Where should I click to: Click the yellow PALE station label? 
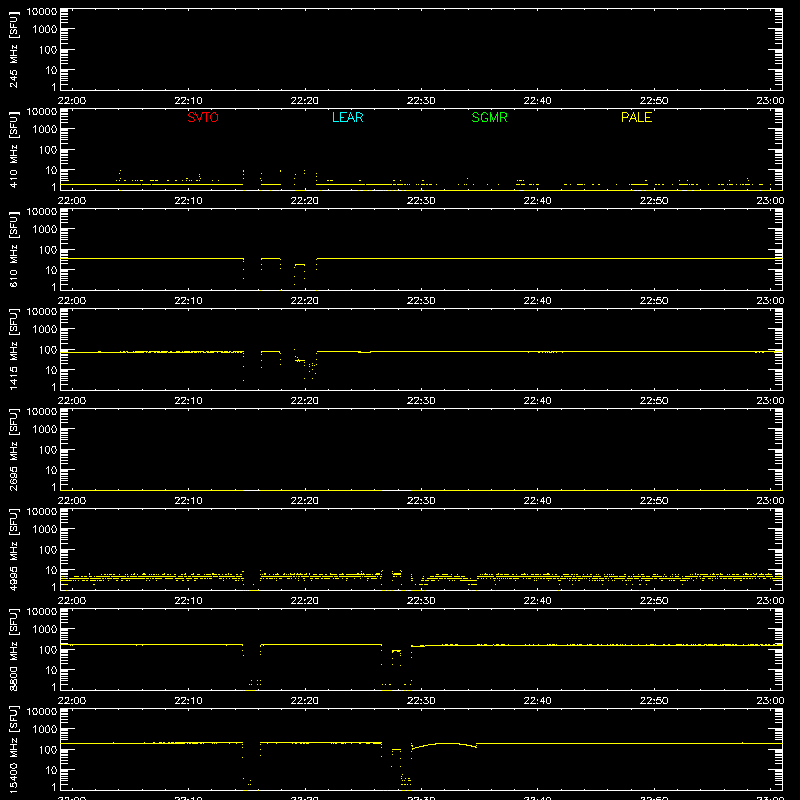click(x=636, y=117)
